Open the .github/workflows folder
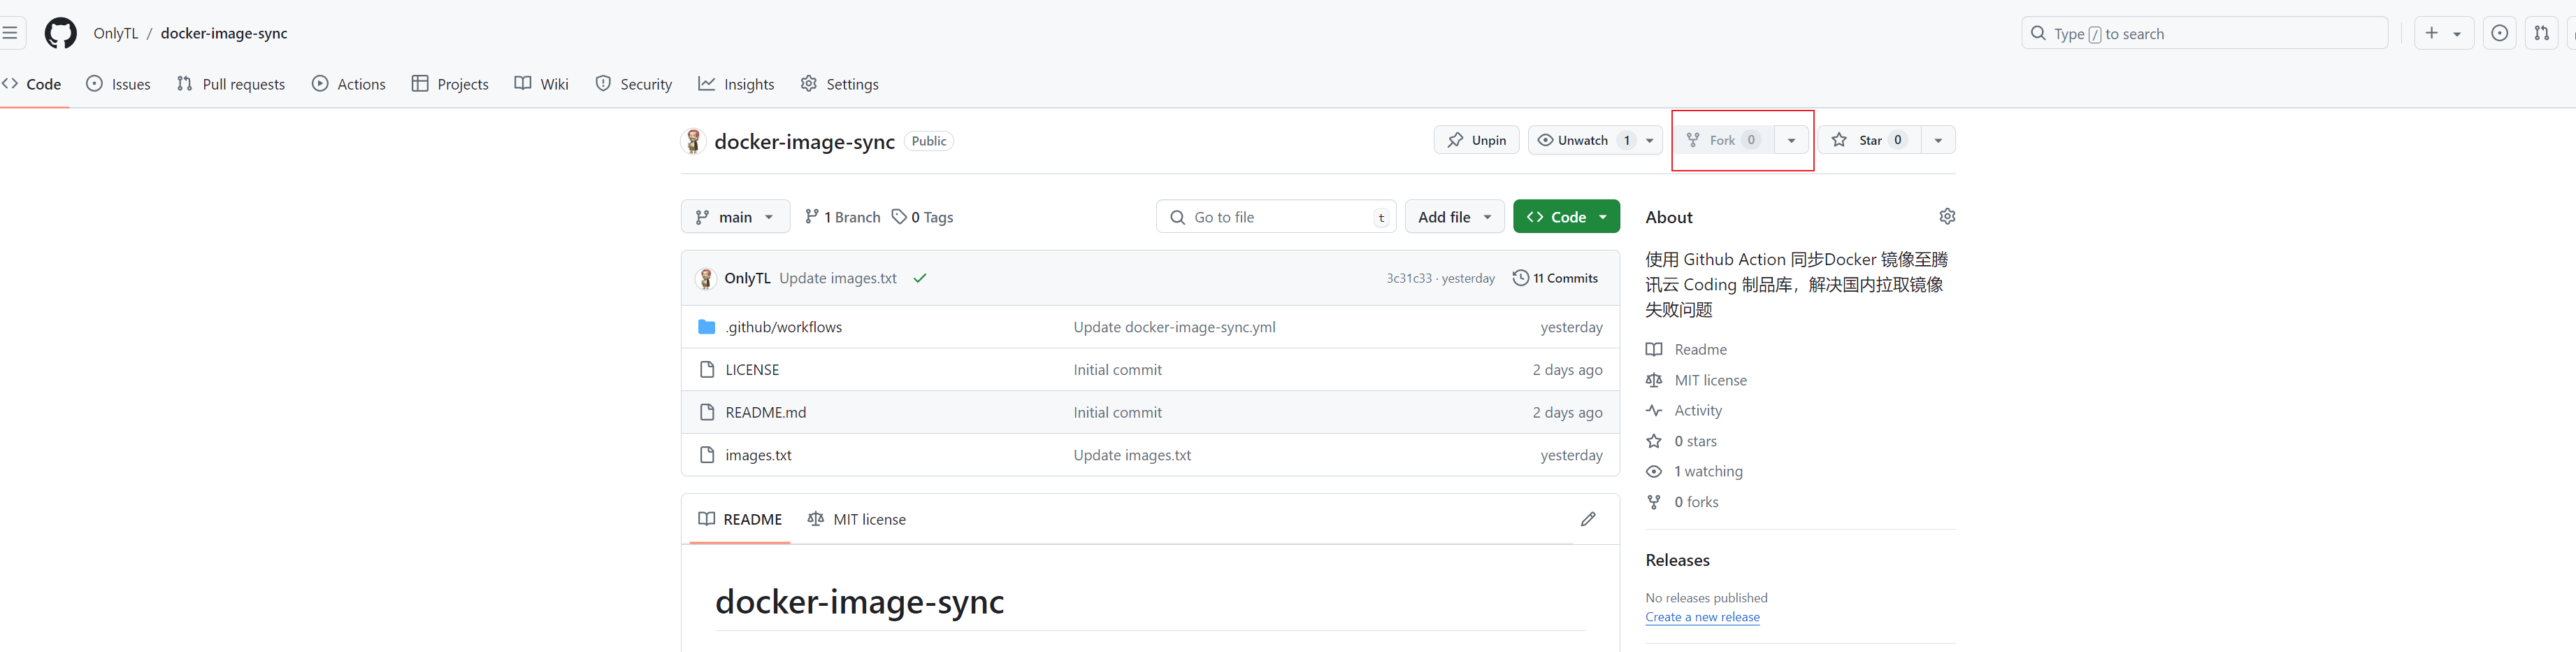 [783, 327]
